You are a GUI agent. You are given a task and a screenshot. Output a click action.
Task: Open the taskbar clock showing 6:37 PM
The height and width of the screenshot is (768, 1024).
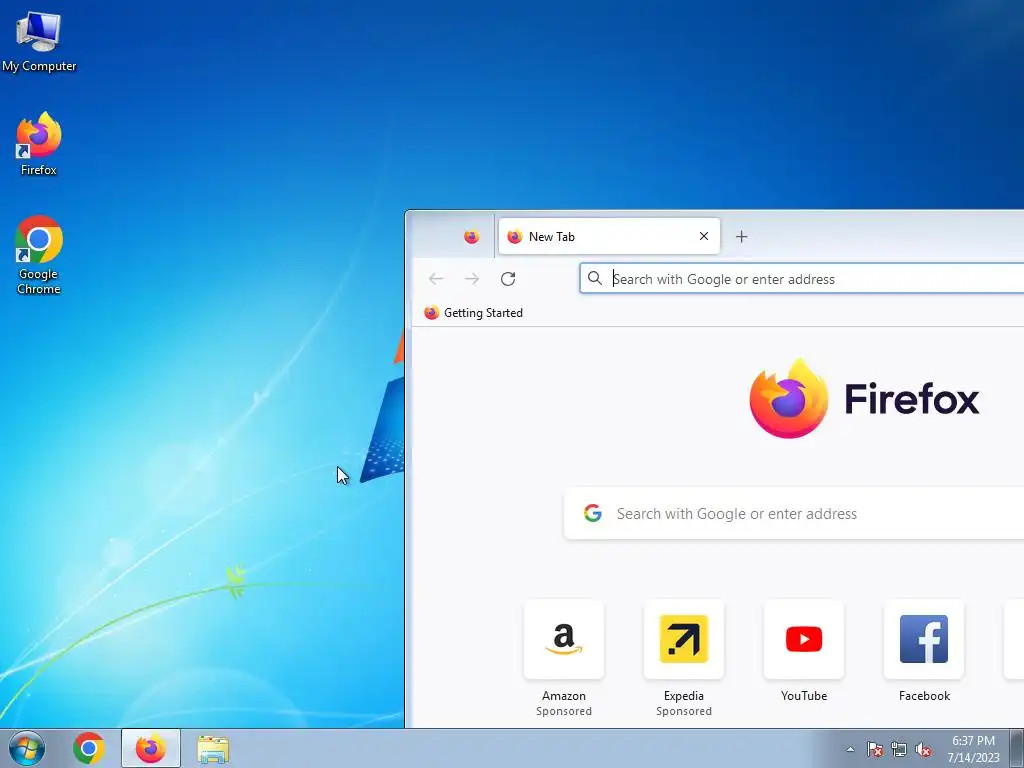coord(973,749)
